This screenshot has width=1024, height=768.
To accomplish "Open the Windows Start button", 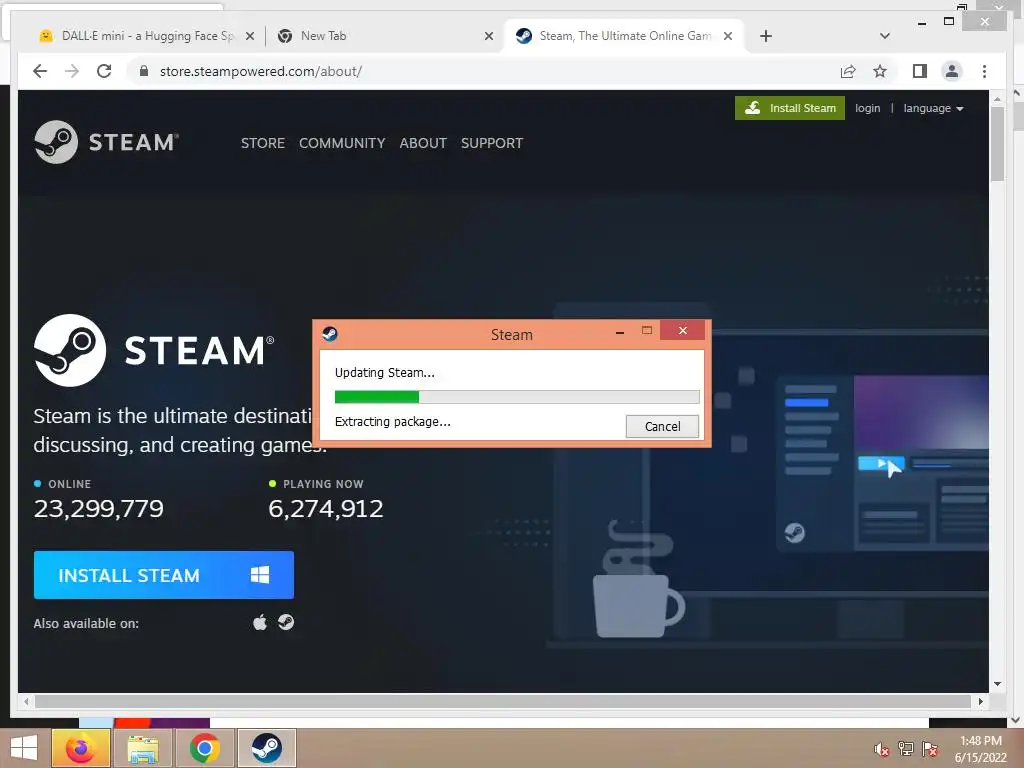I will 24,748.
